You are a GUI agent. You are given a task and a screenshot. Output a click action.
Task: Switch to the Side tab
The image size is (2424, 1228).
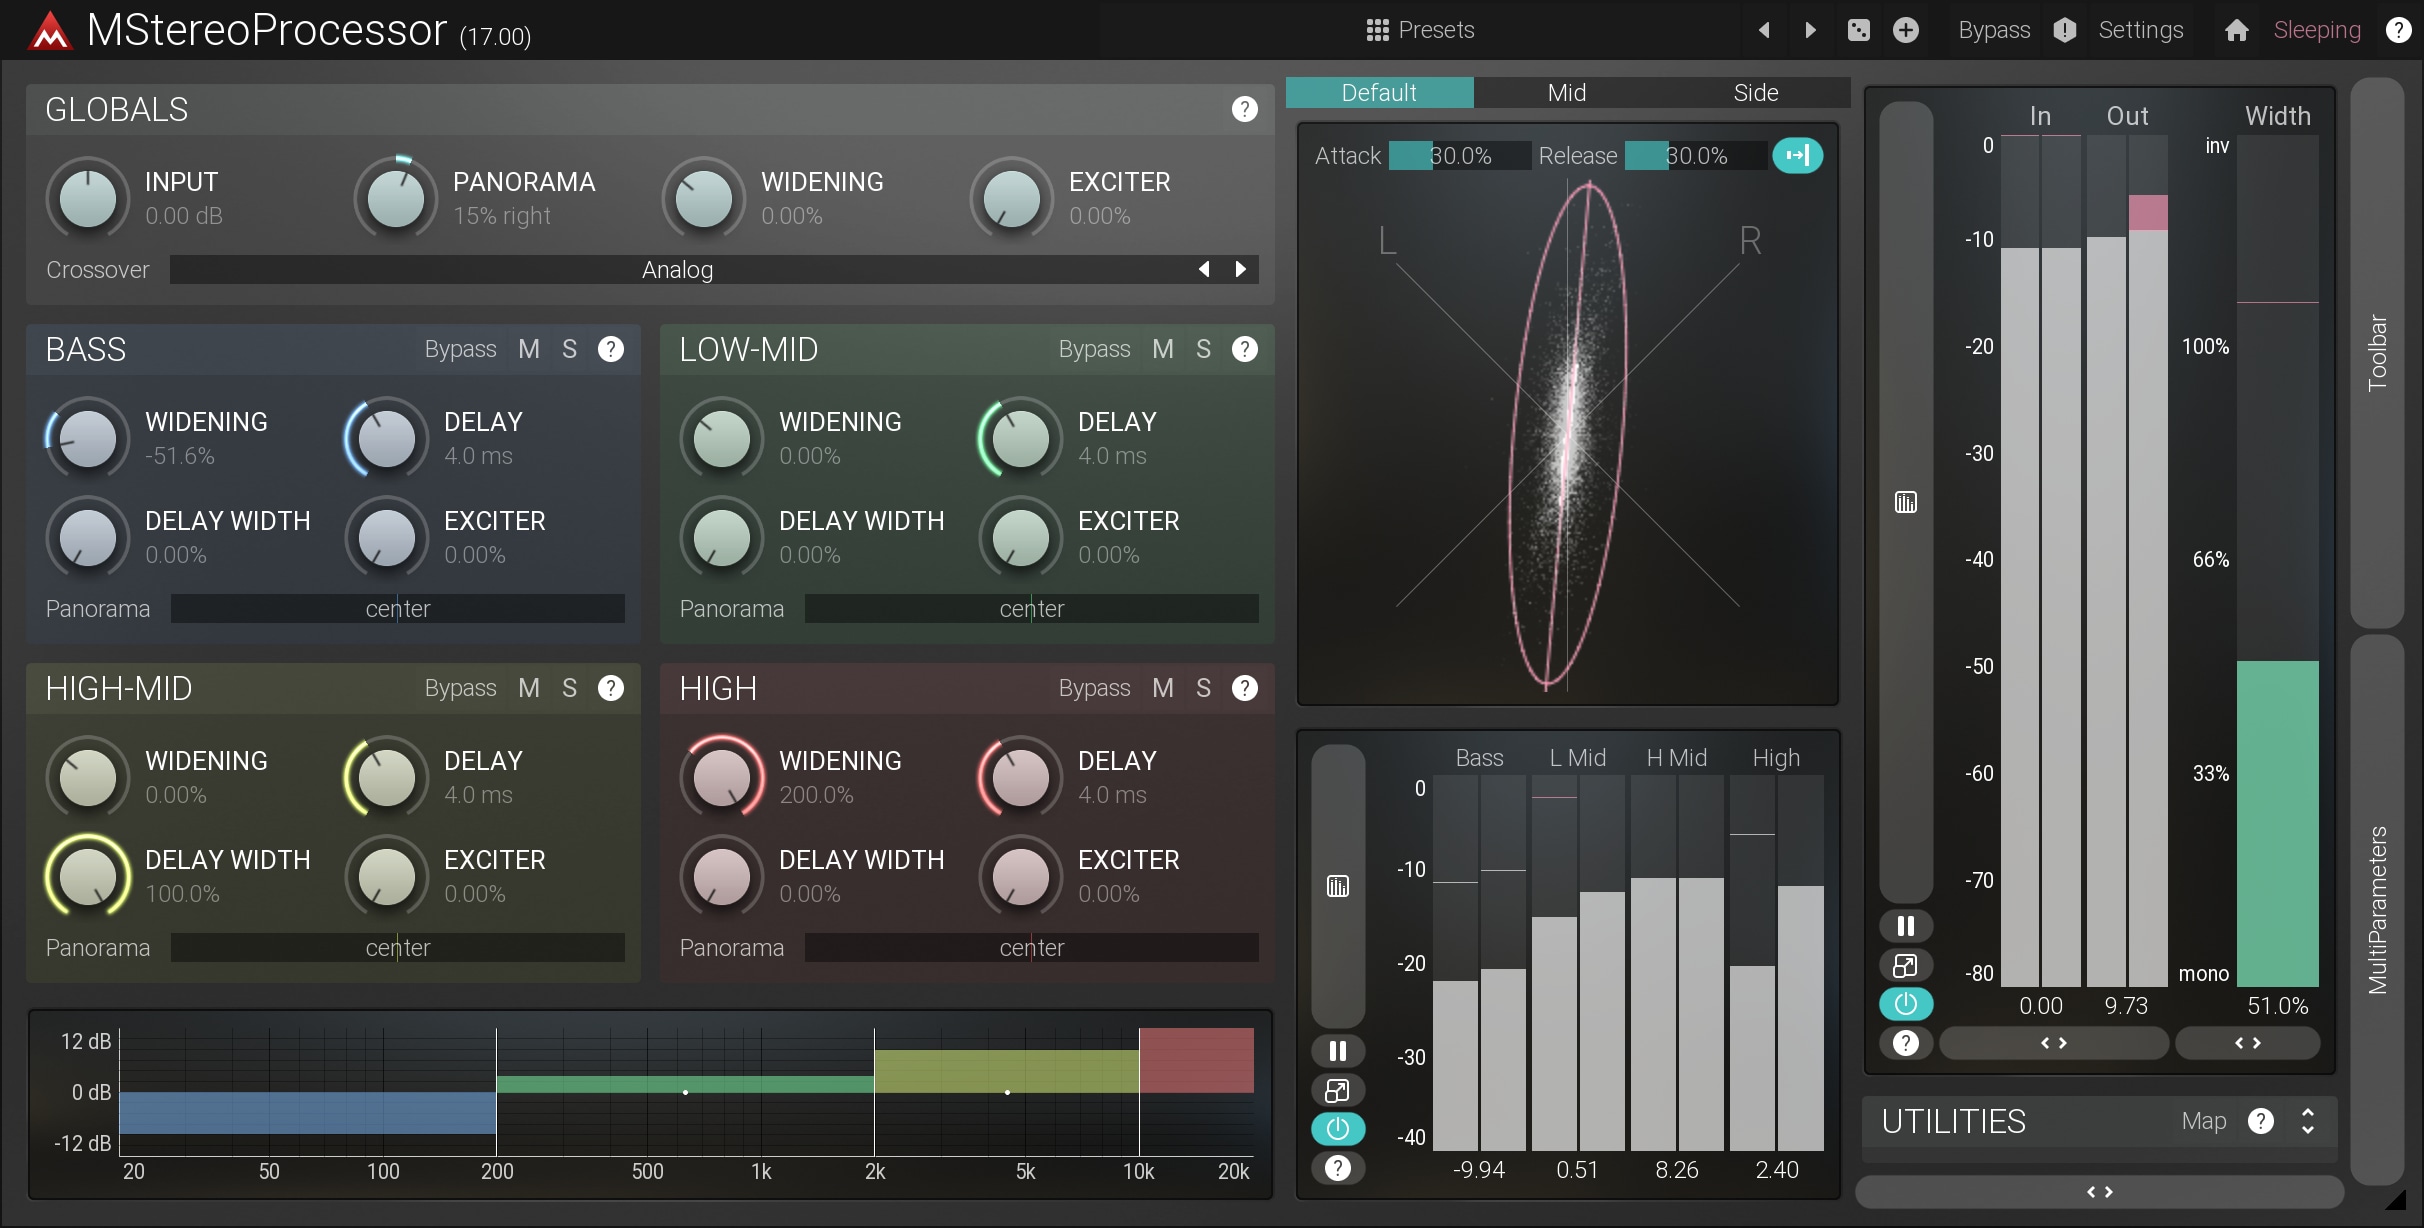tap(1755, 92)
